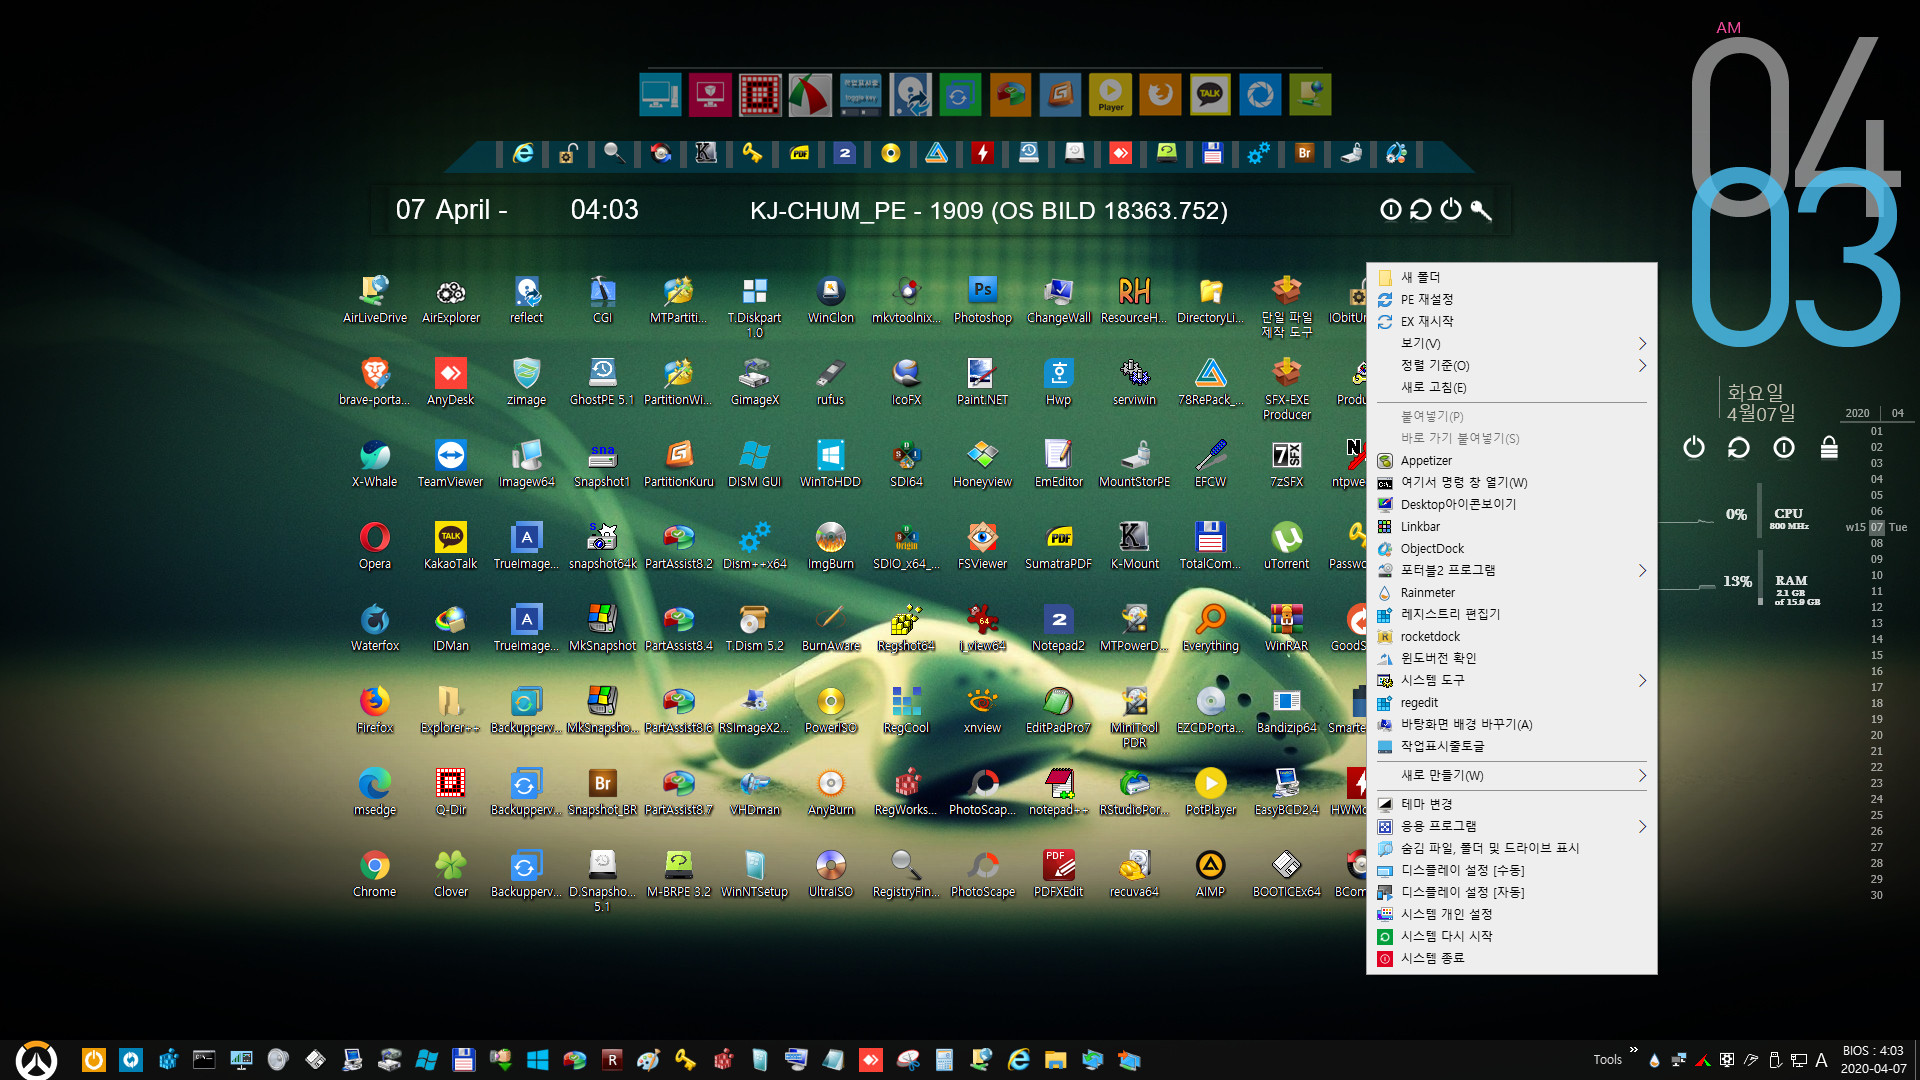Select ObjectDock from the context menu
Viewport: 1920px width, 1080px height.
pyautogui.click(x=1511, y=548)
